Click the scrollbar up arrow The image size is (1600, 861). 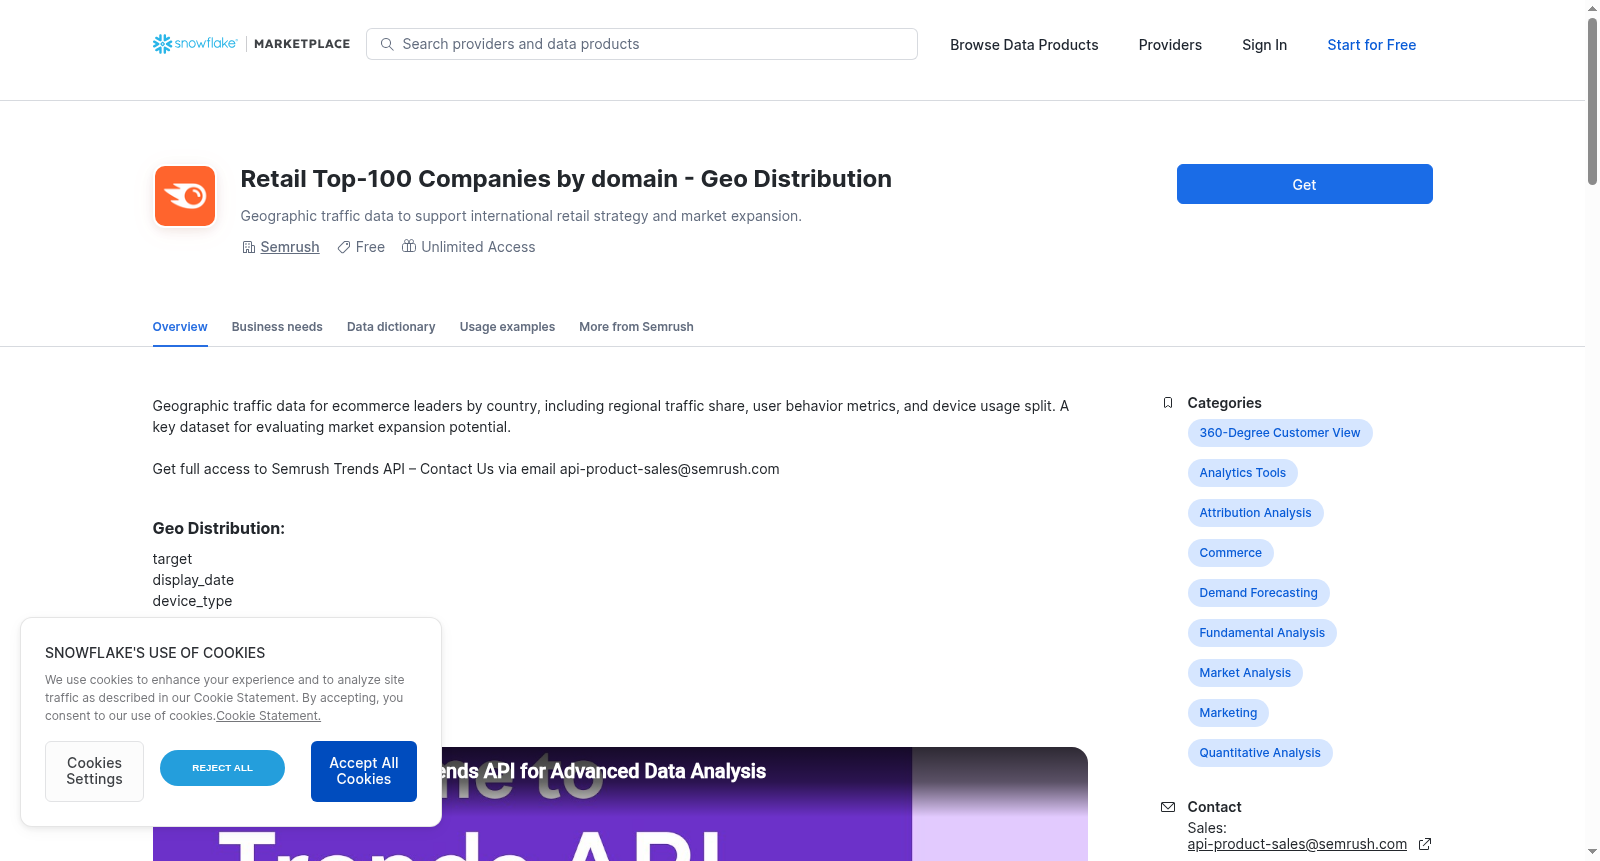[x=1592, y=8]
